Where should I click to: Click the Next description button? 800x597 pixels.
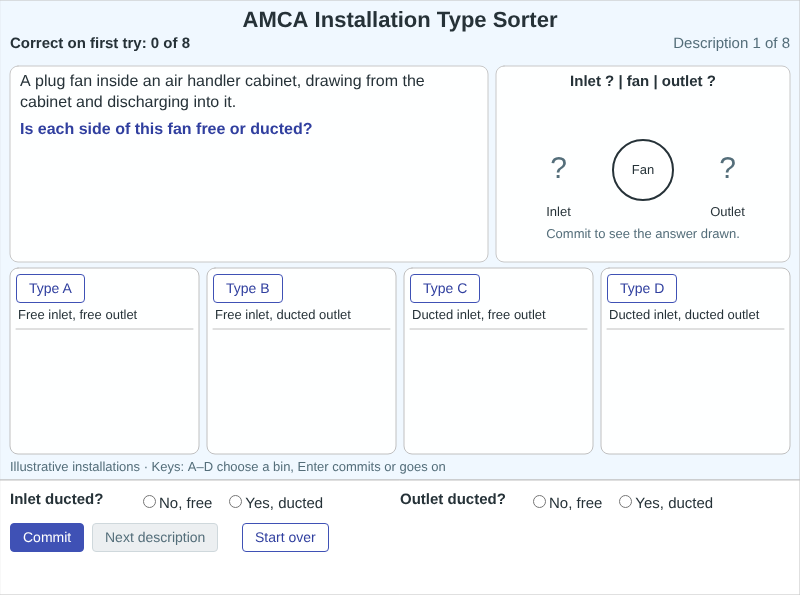[x=155, y=537]
